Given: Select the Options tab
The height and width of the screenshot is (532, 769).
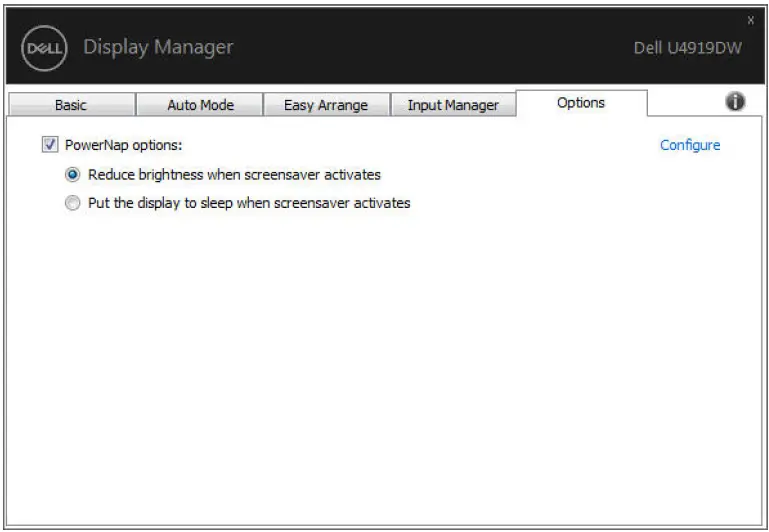Looking at the screenshot, I should (x=581, y=102).
